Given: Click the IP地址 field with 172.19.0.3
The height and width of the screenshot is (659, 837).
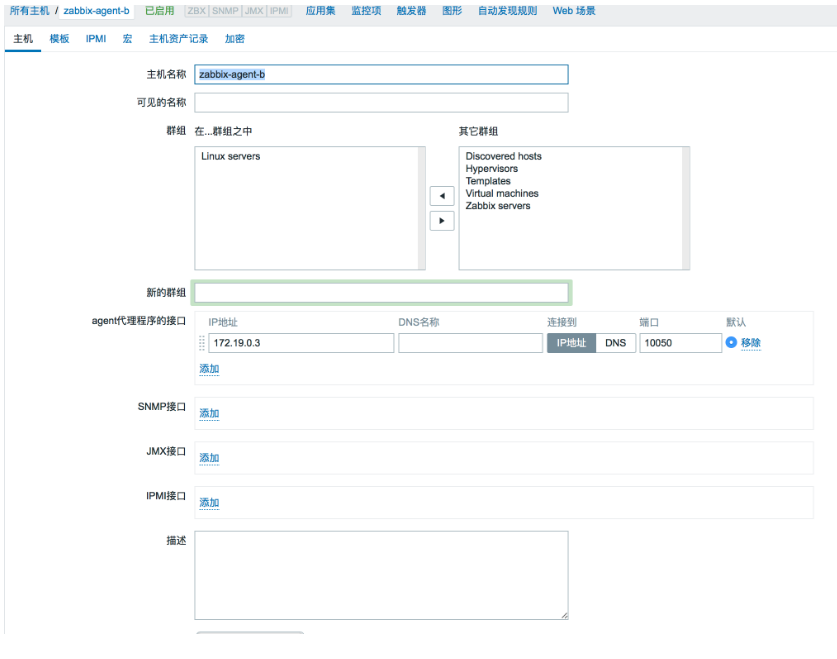Looking at the screenshot, I should 301,343.
